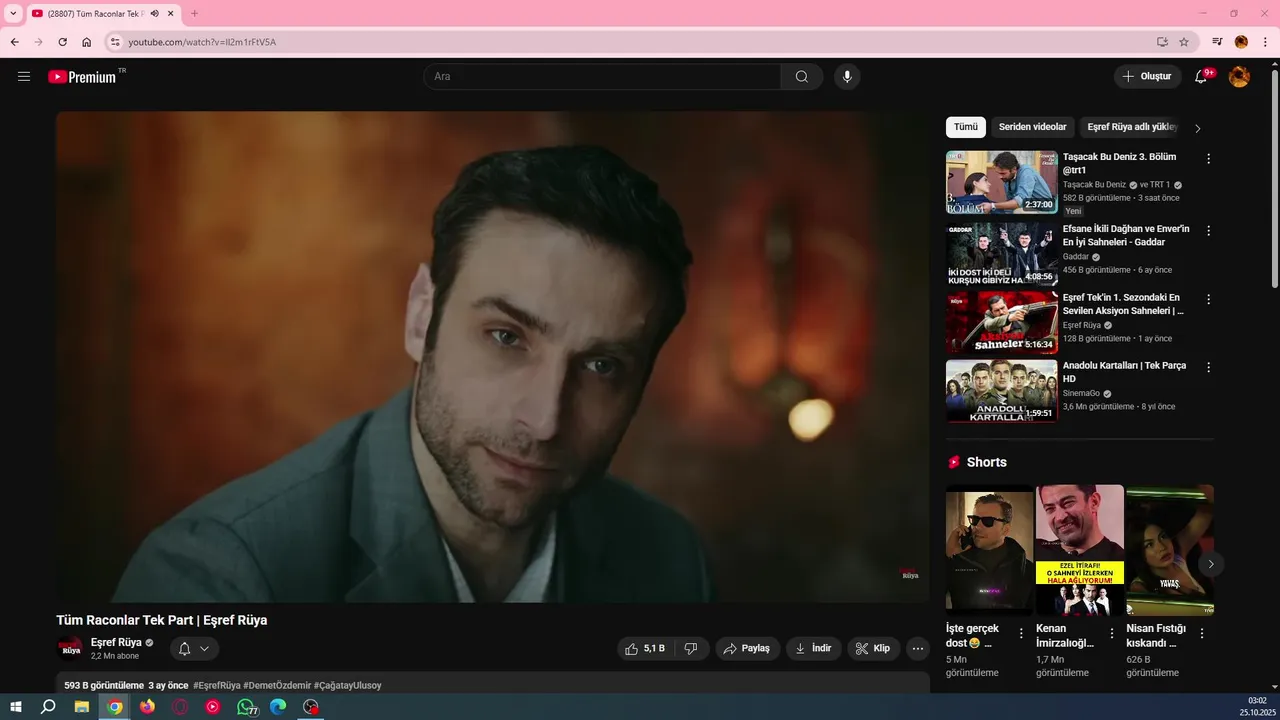Focus the Ara search field

(602, 77)
